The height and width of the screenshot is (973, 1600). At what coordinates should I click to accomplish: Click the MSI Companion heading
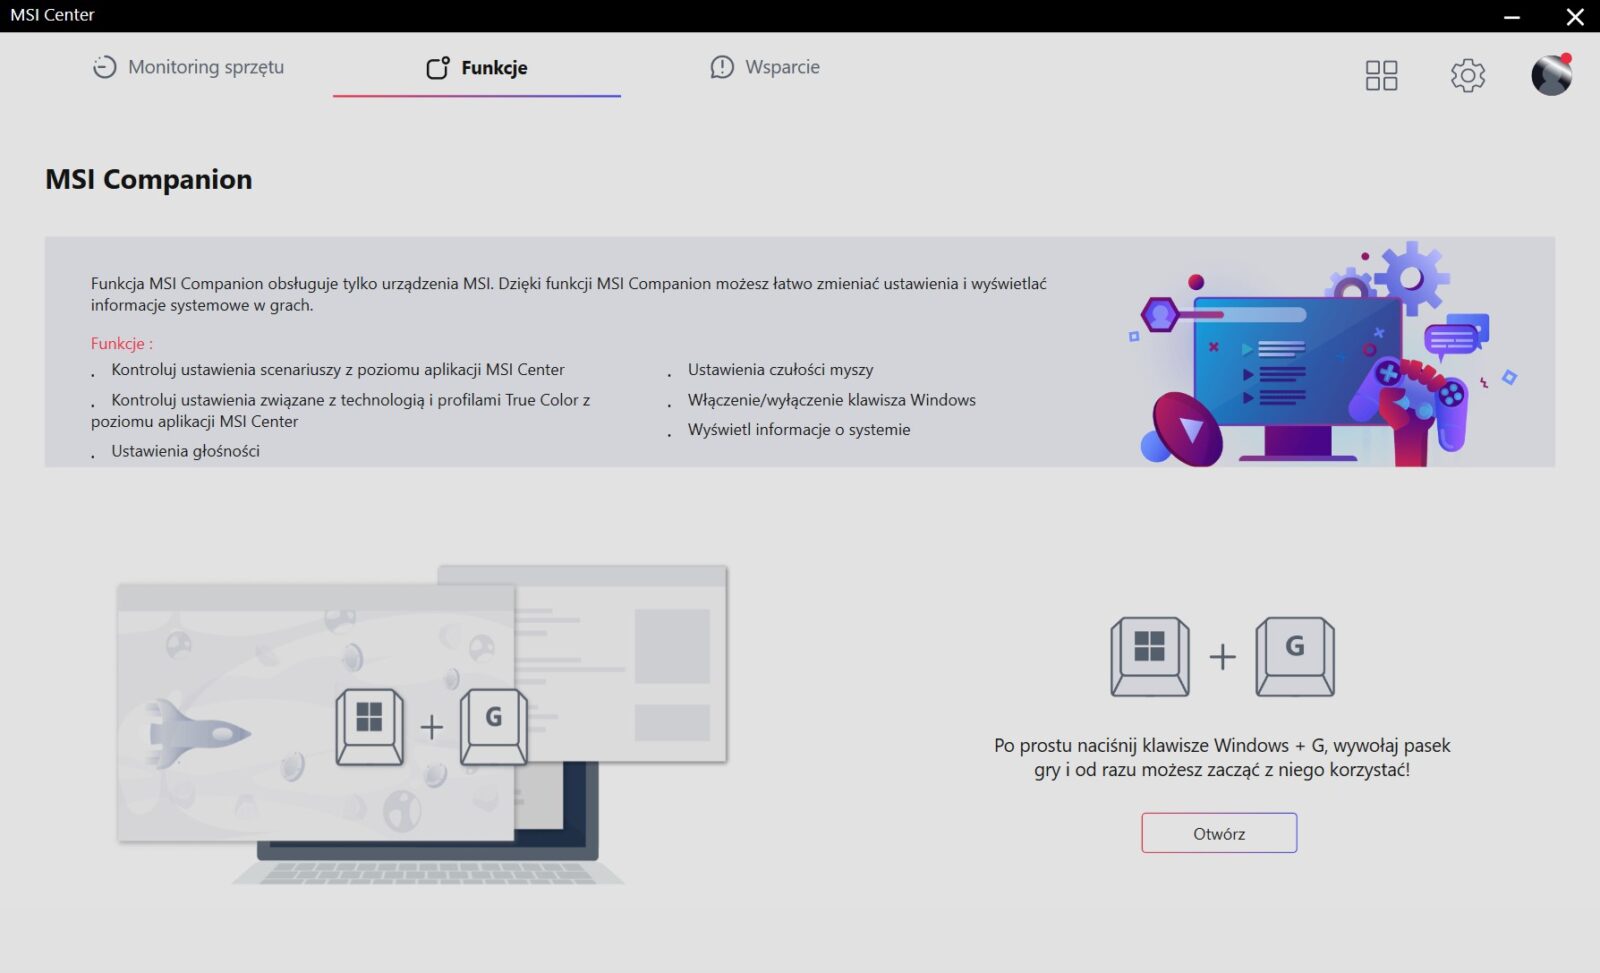tap(149, 179)
